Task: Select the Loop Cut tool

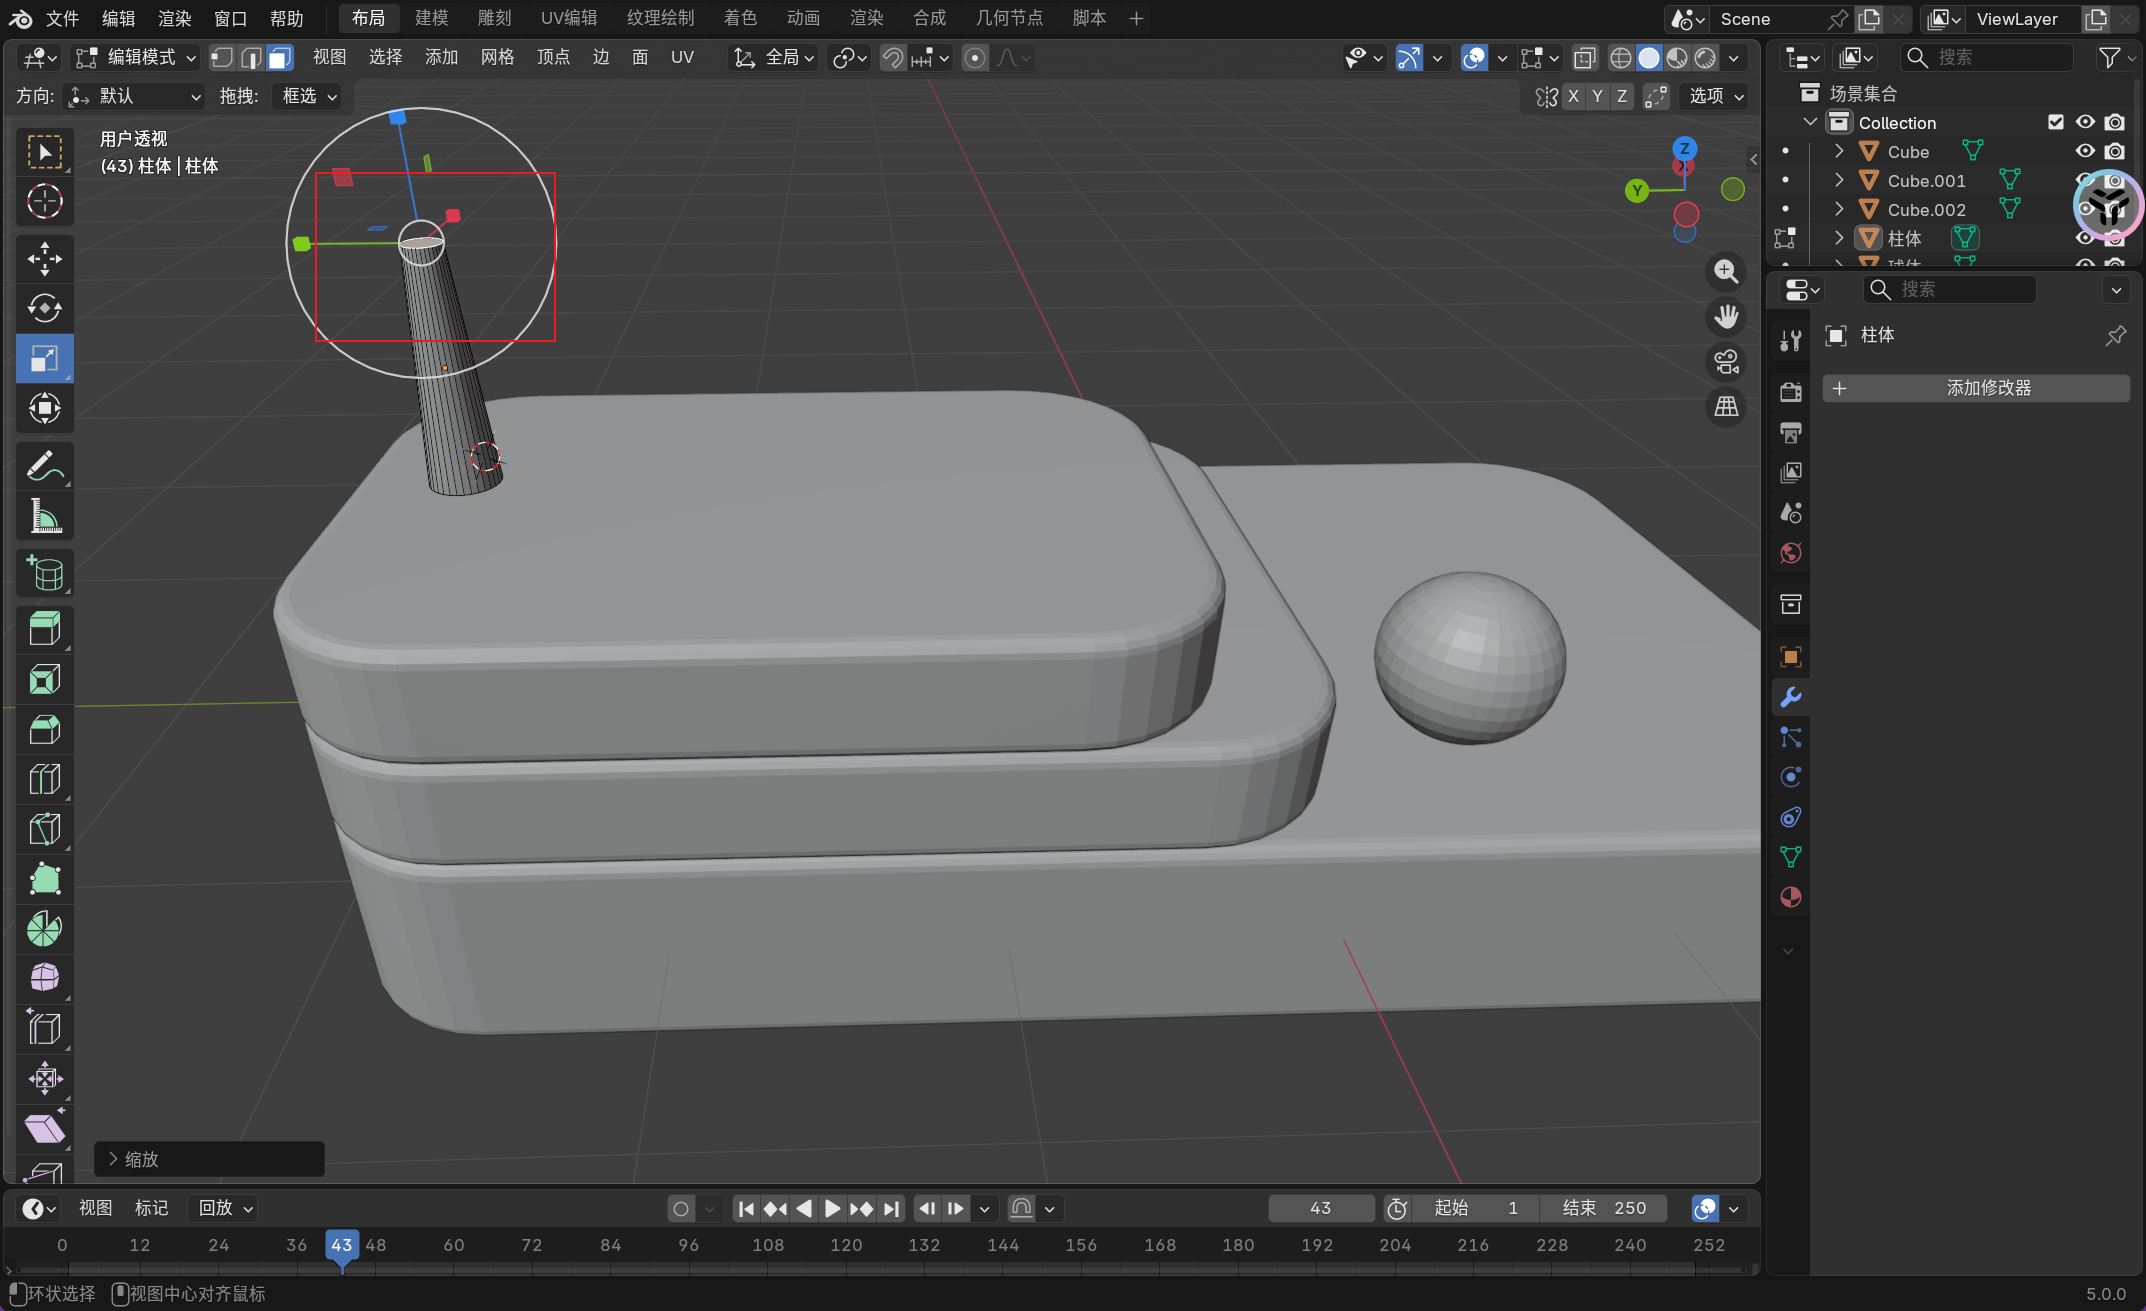Action: (x=44, y=779)
